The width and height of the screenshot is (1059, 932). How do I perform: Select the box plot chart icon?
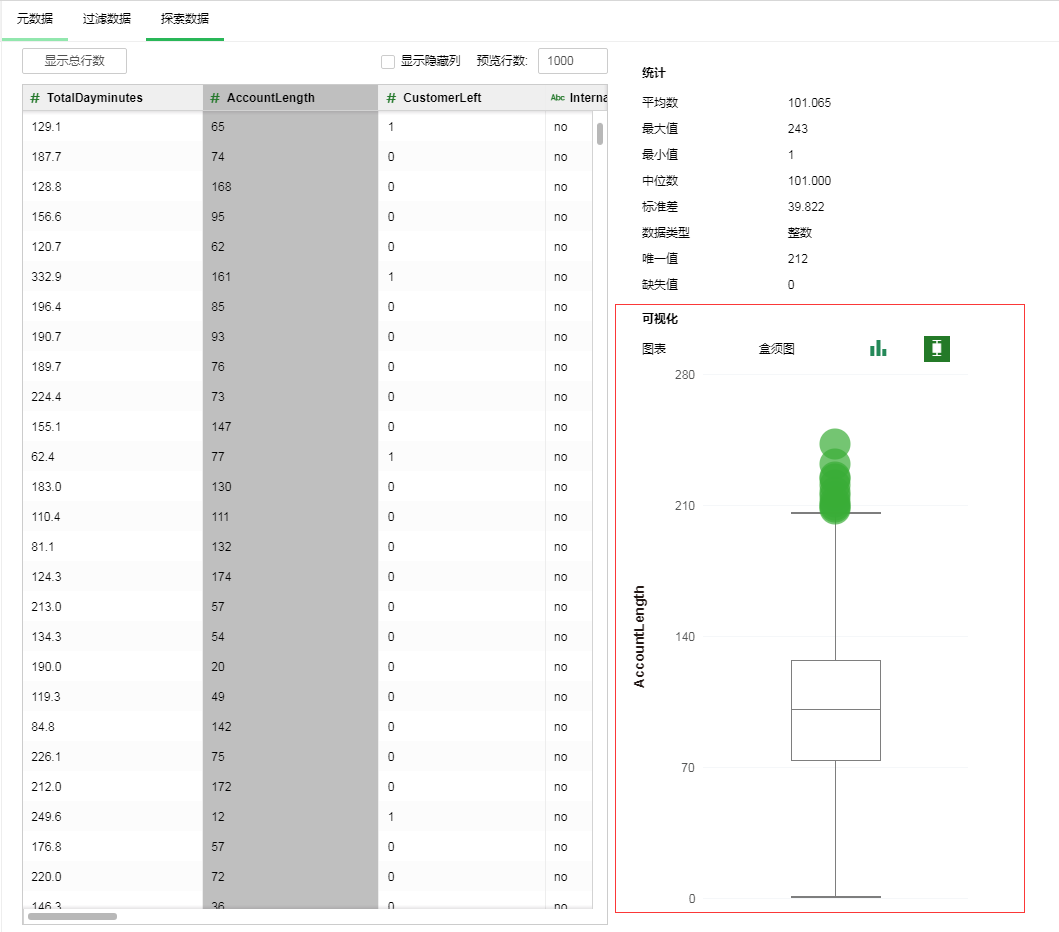point(937,348)
